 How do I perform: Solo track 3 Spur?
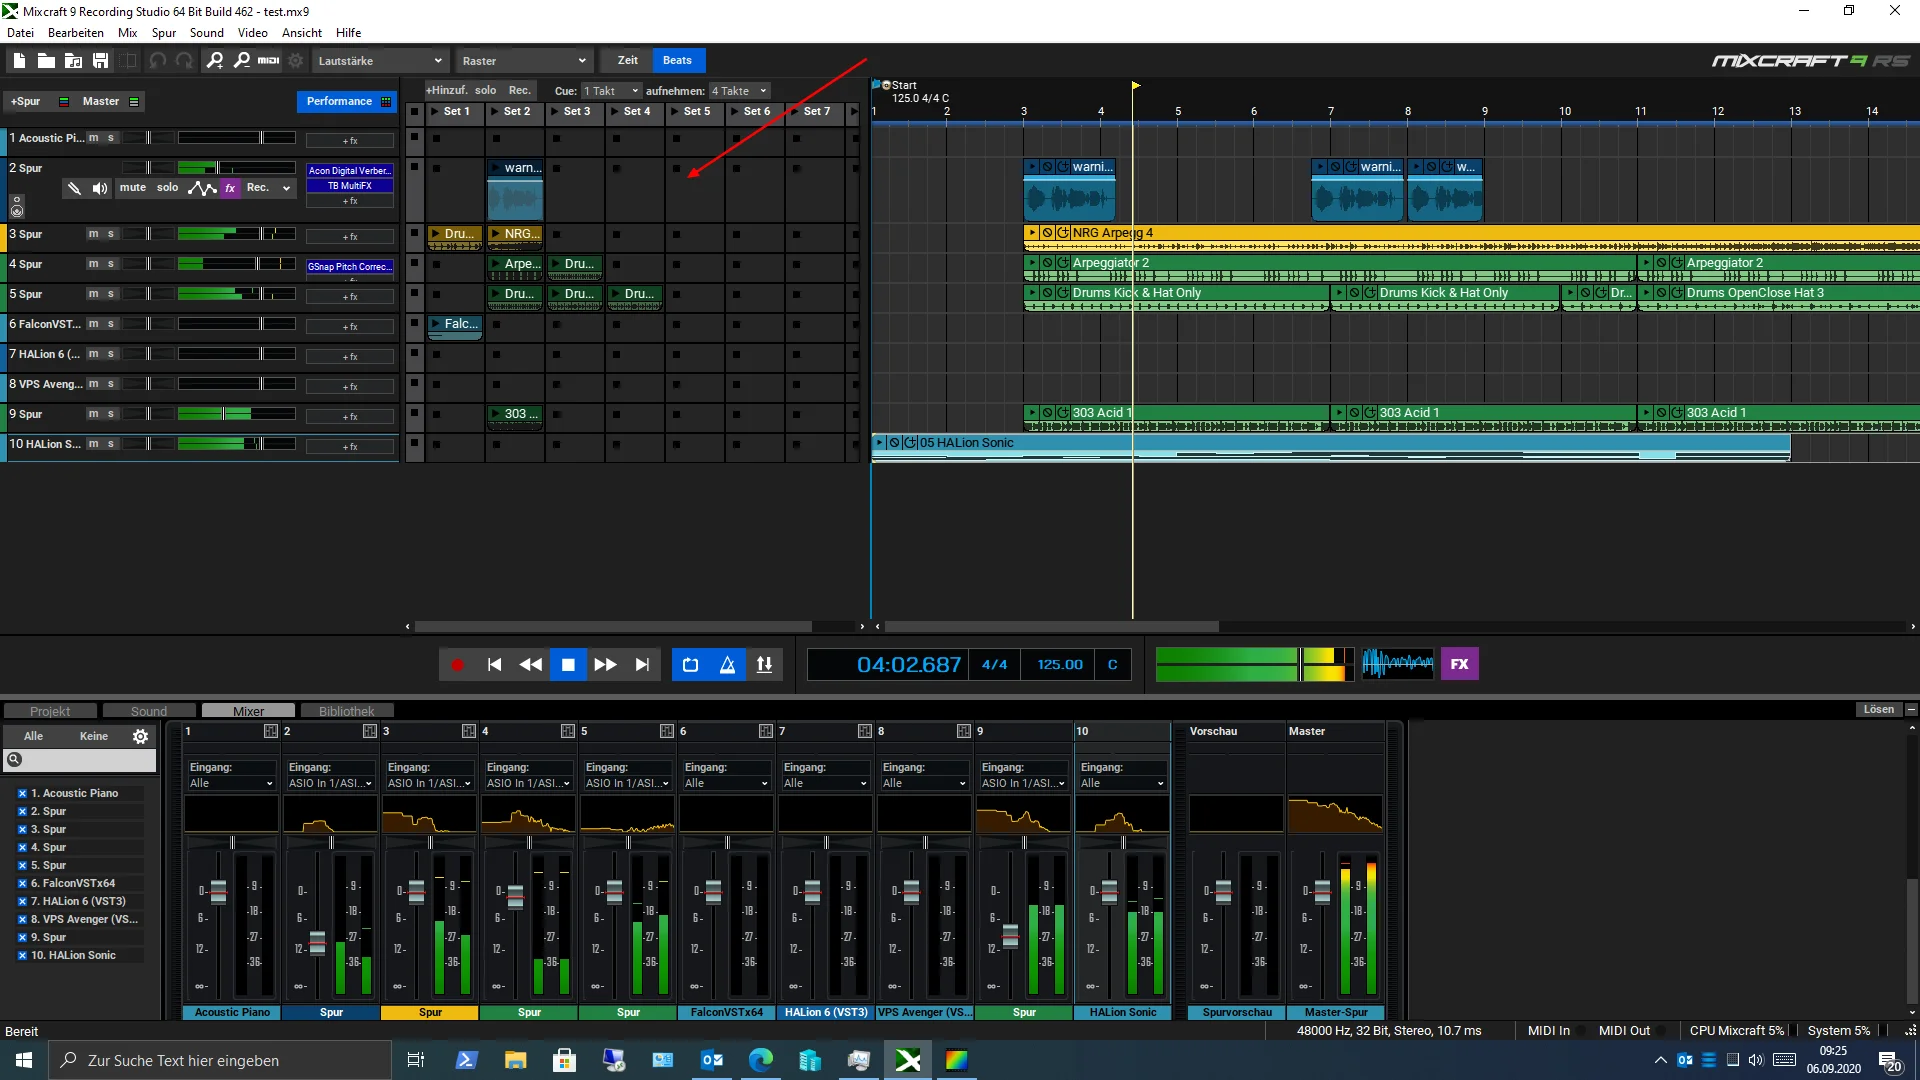pos(111,234)
